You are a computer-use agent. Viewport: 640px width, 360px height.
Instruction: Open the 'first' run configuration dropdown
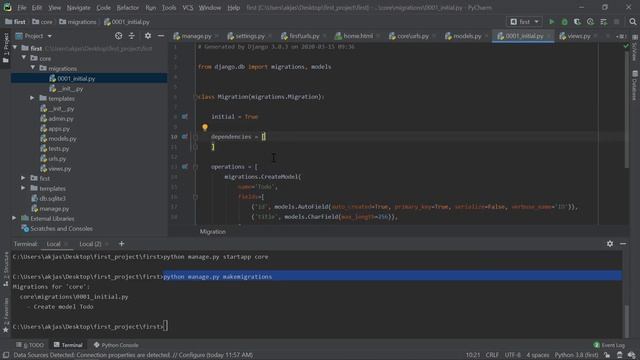point(524,22)
